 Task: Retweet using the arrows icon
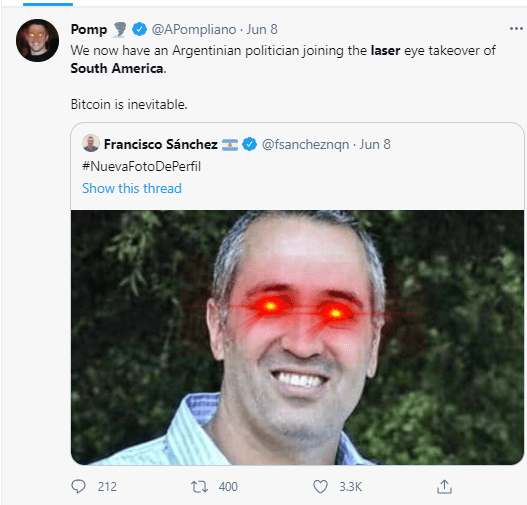pos(199,487)
